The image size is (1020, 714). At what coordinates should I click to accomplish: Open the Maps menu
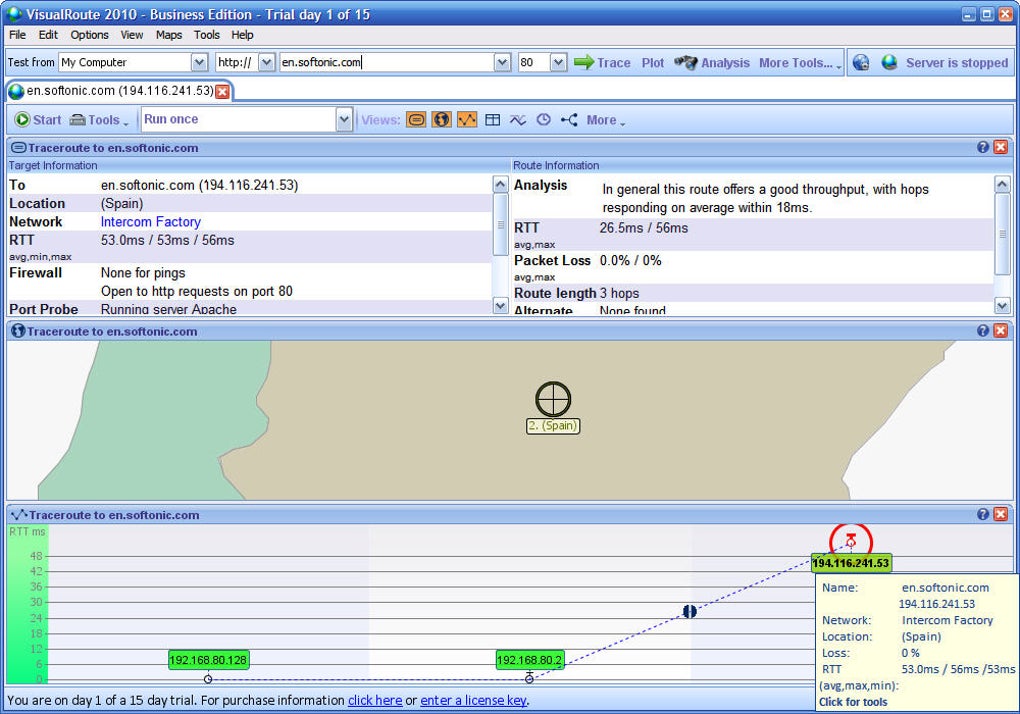point(168,35)
